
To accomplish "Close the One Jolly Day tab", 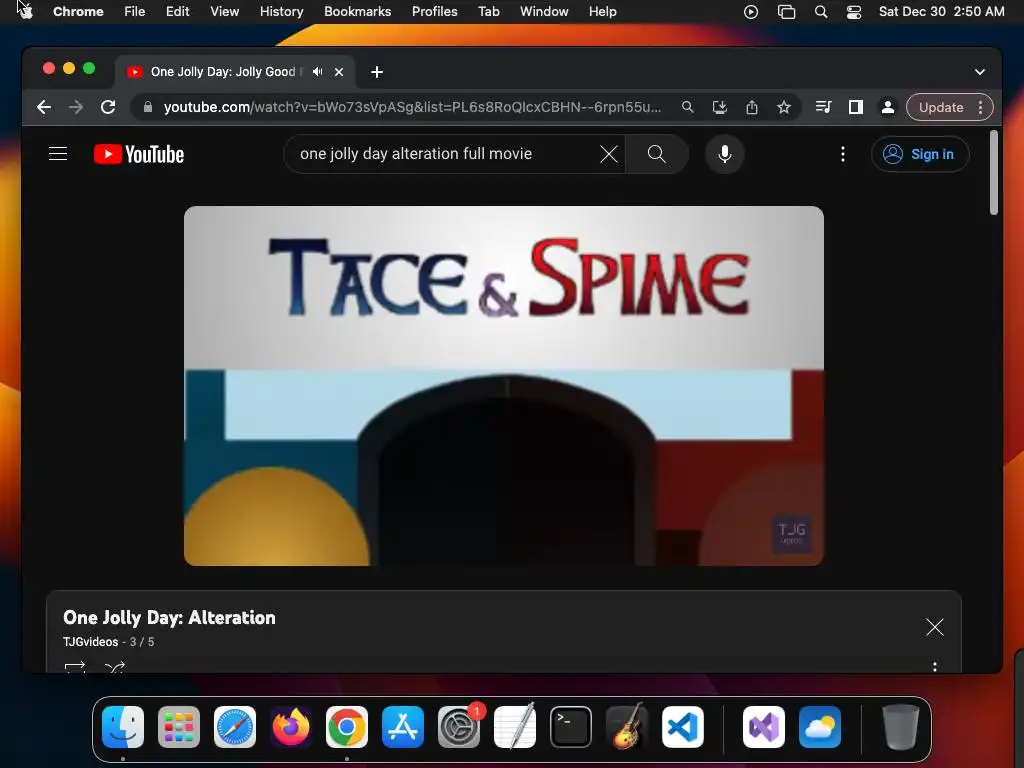I will (339, 72).
